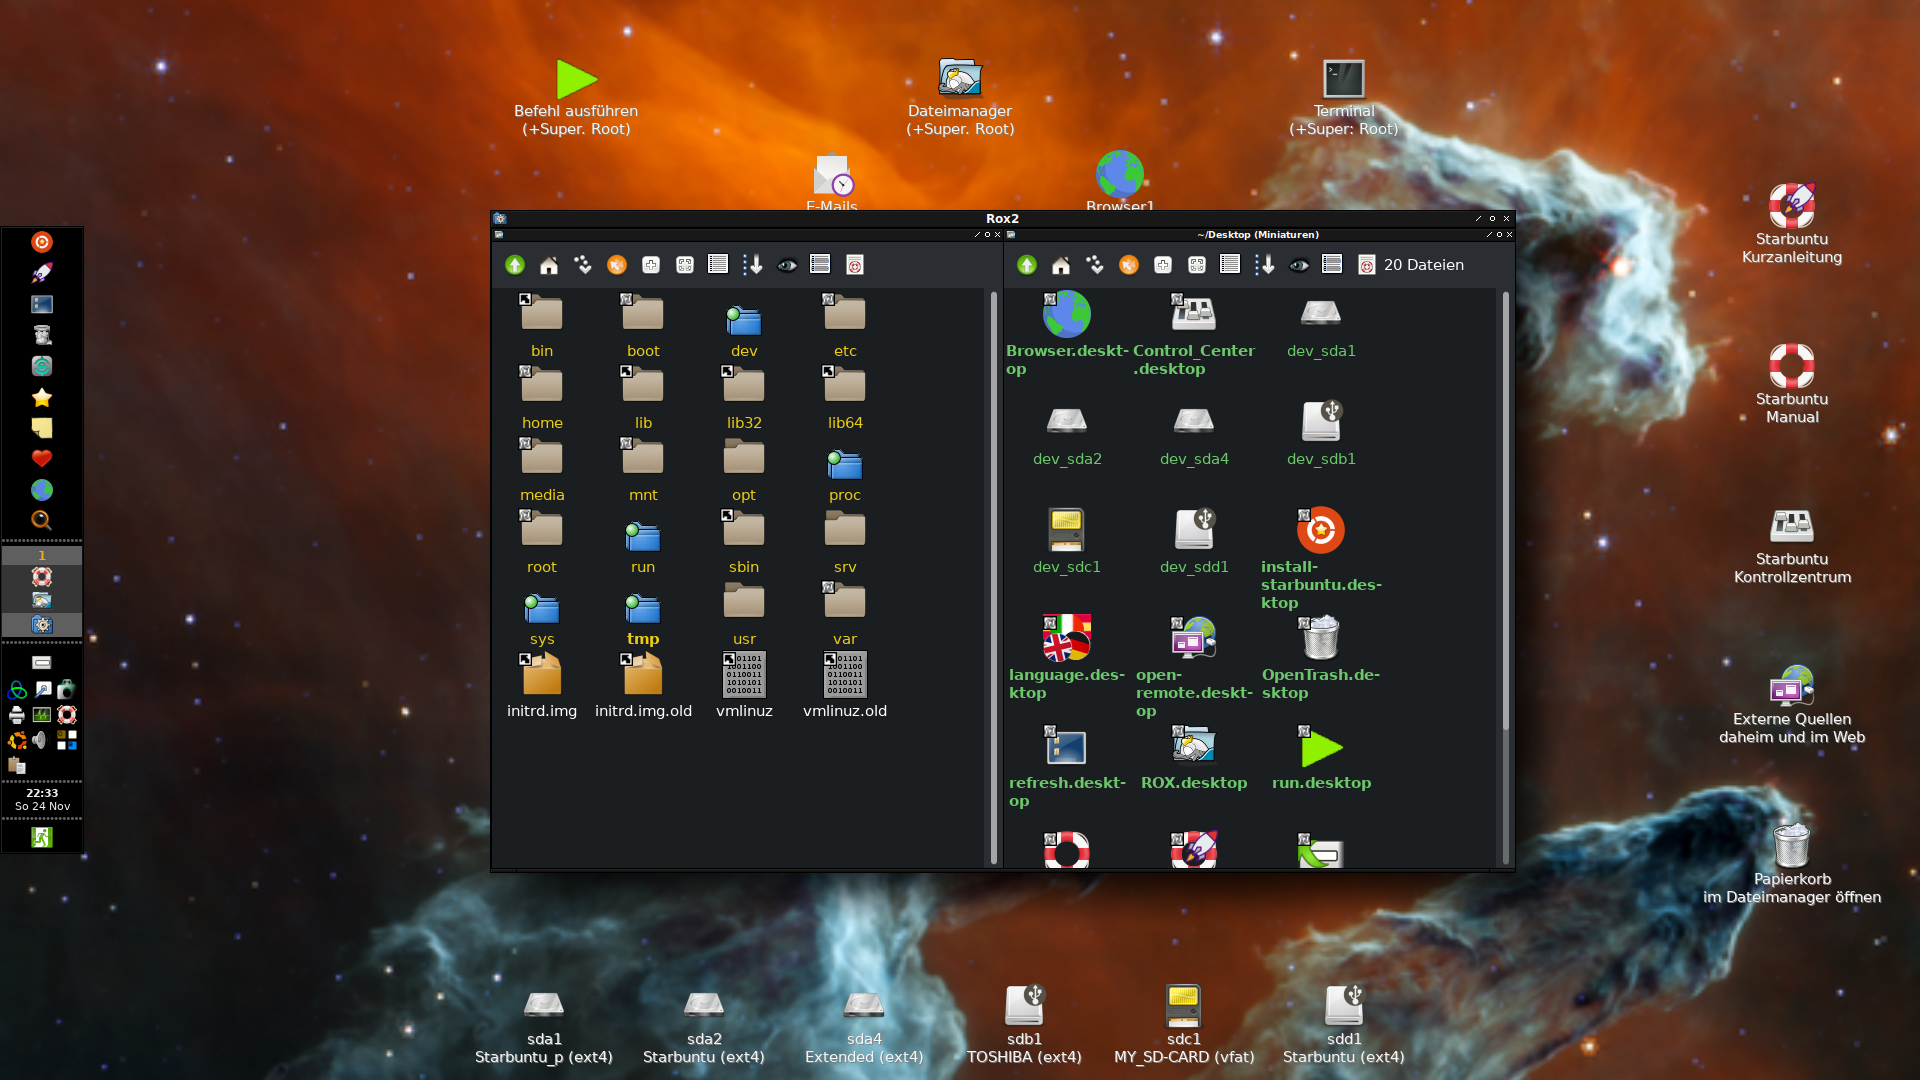The image size is (1920, 1080).
Task: Click the orange arrow icon in left pane
Action: click(617, 265)
